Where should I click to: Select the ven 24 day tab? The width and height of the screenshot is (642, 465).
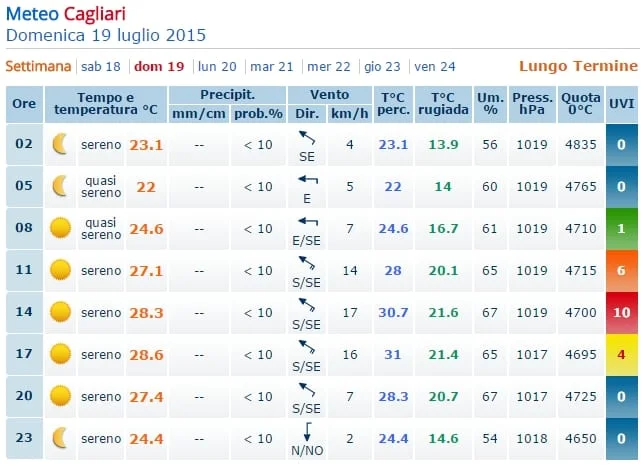click(x=435, y=67)
